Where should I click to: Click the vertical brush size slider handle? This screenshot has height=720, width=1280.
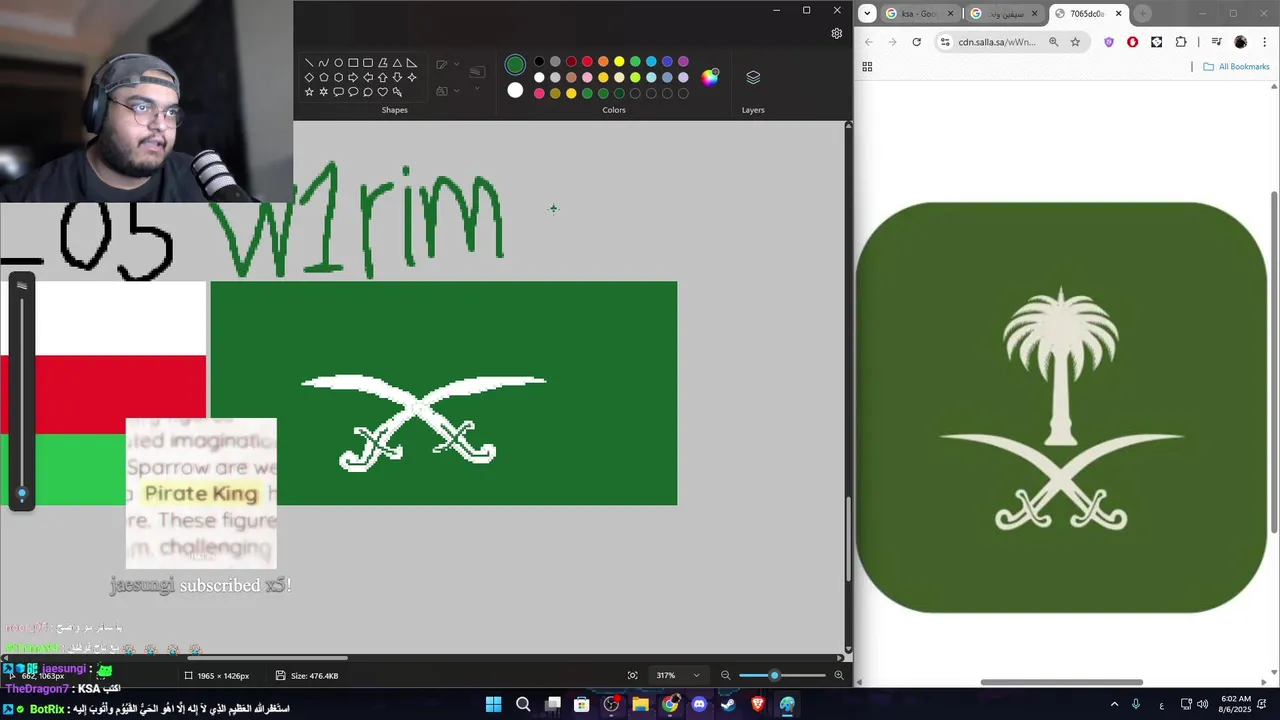tap(22, 493)
